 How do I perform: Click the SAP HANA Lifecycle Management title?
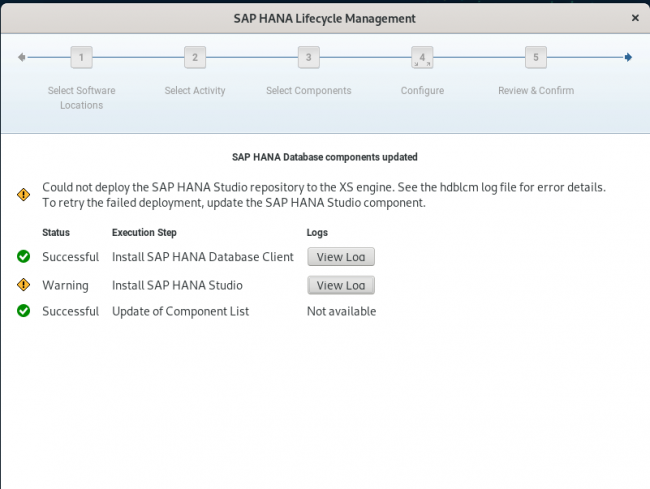325,19
